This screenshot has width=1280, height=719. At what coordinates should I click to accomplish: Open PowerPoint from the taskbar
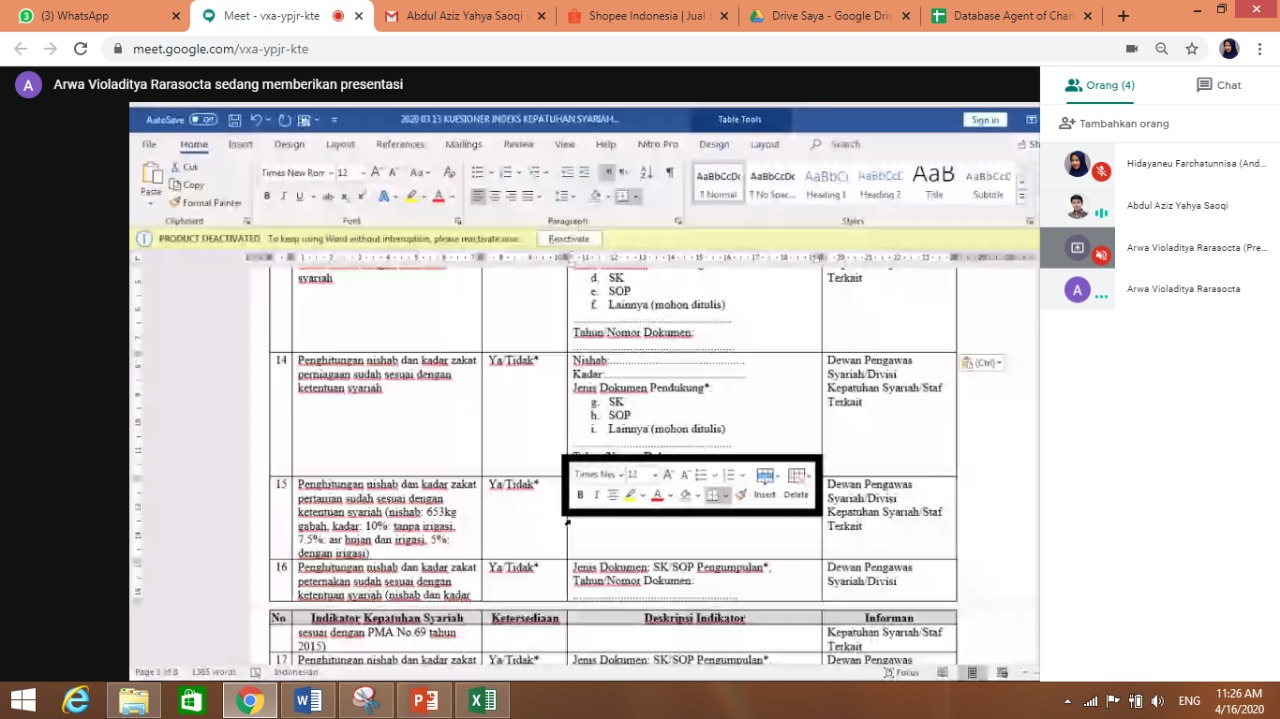(425, 700)
